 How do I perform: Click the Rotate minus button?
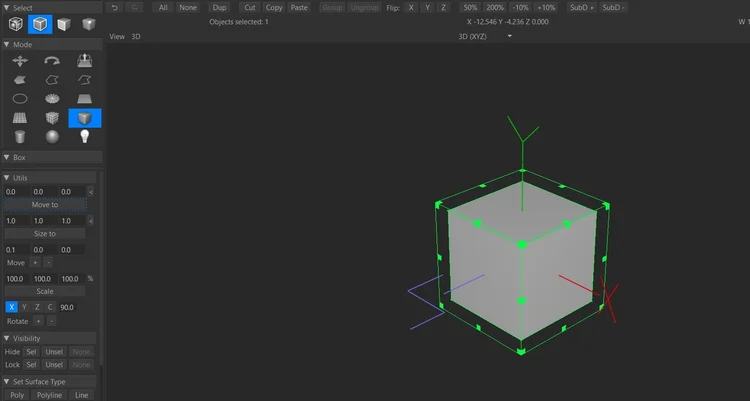click(x=52, y=321)
